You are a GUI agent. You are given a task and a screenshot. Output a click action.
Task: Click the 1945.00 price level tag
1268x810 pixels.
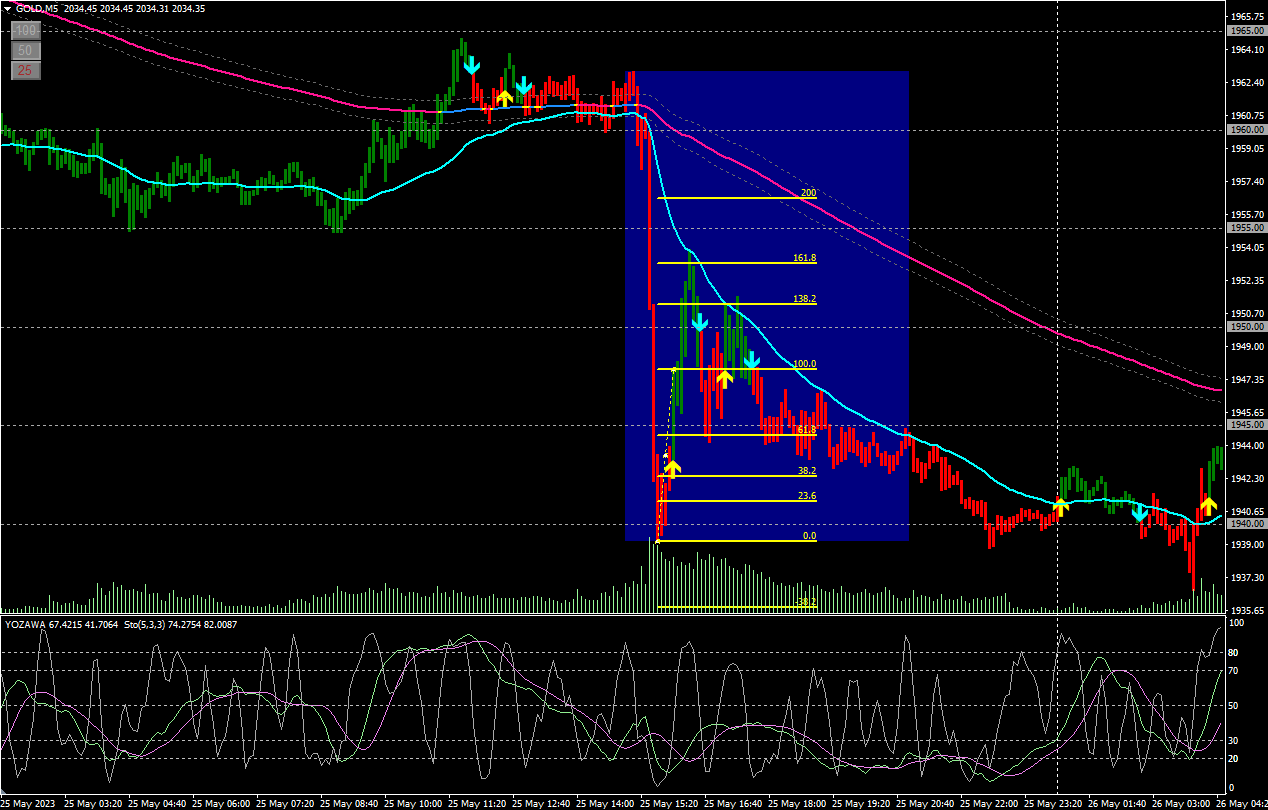1246,425
